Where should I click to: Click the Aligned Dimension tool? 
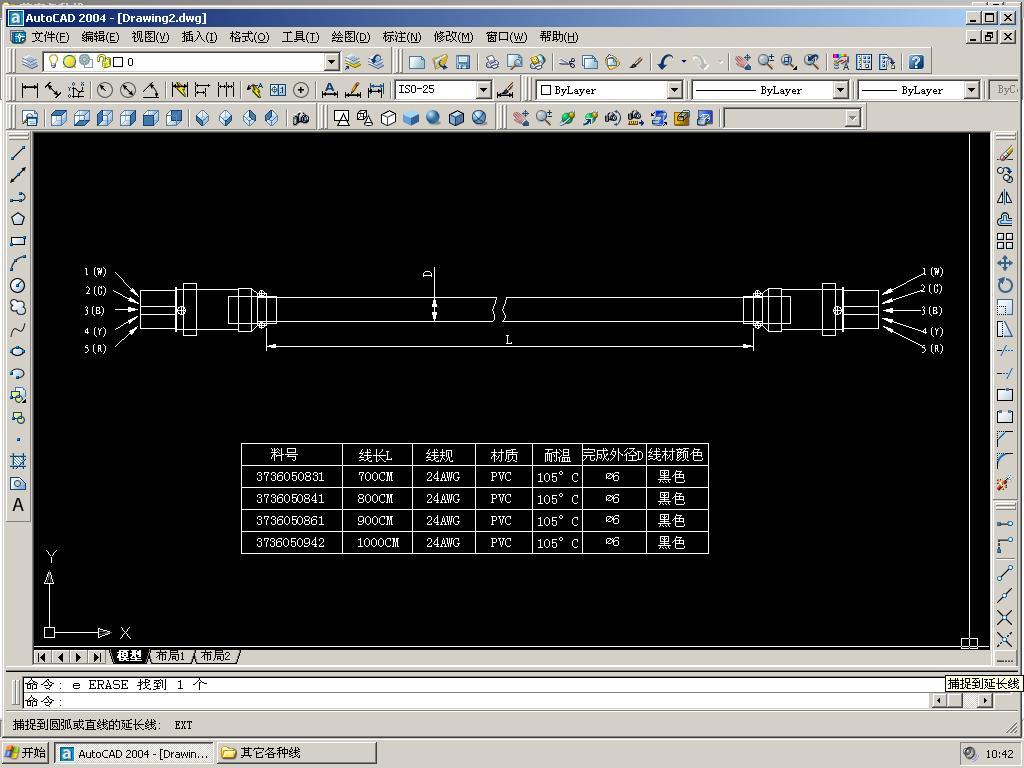(52, 89)
